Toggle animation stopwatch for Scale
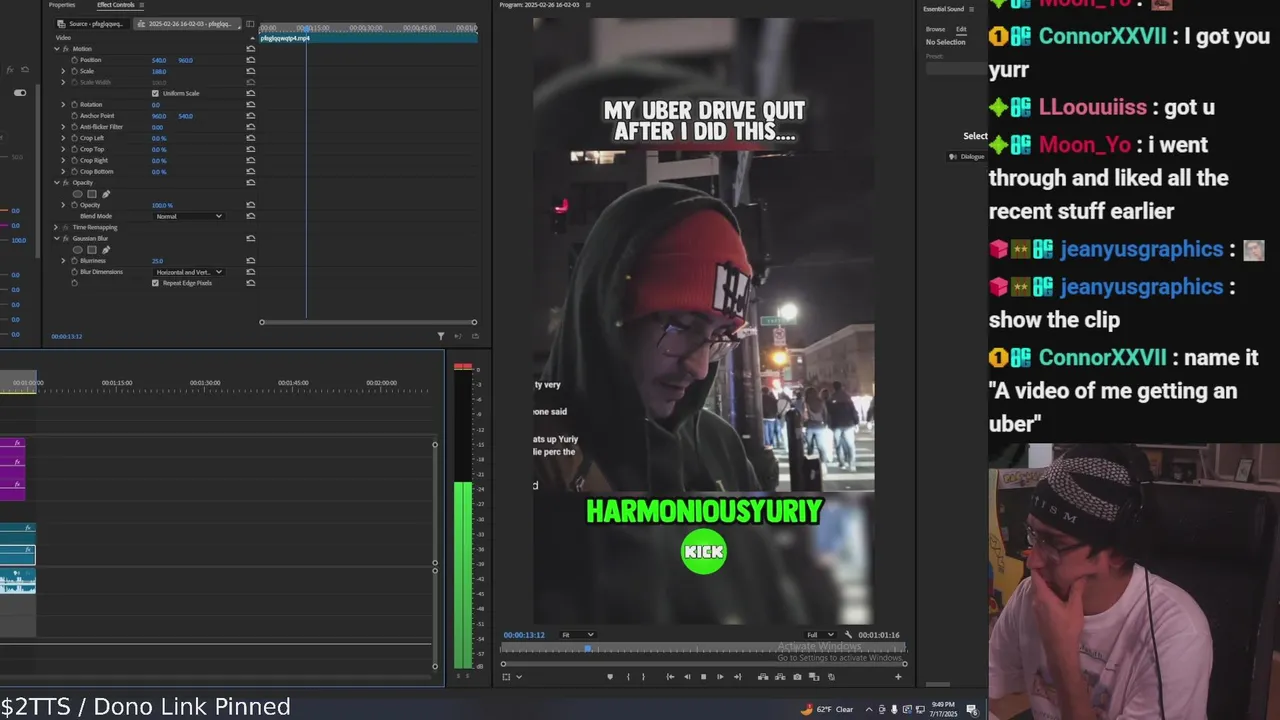1280x720 pixels. (x=74, y=71)
